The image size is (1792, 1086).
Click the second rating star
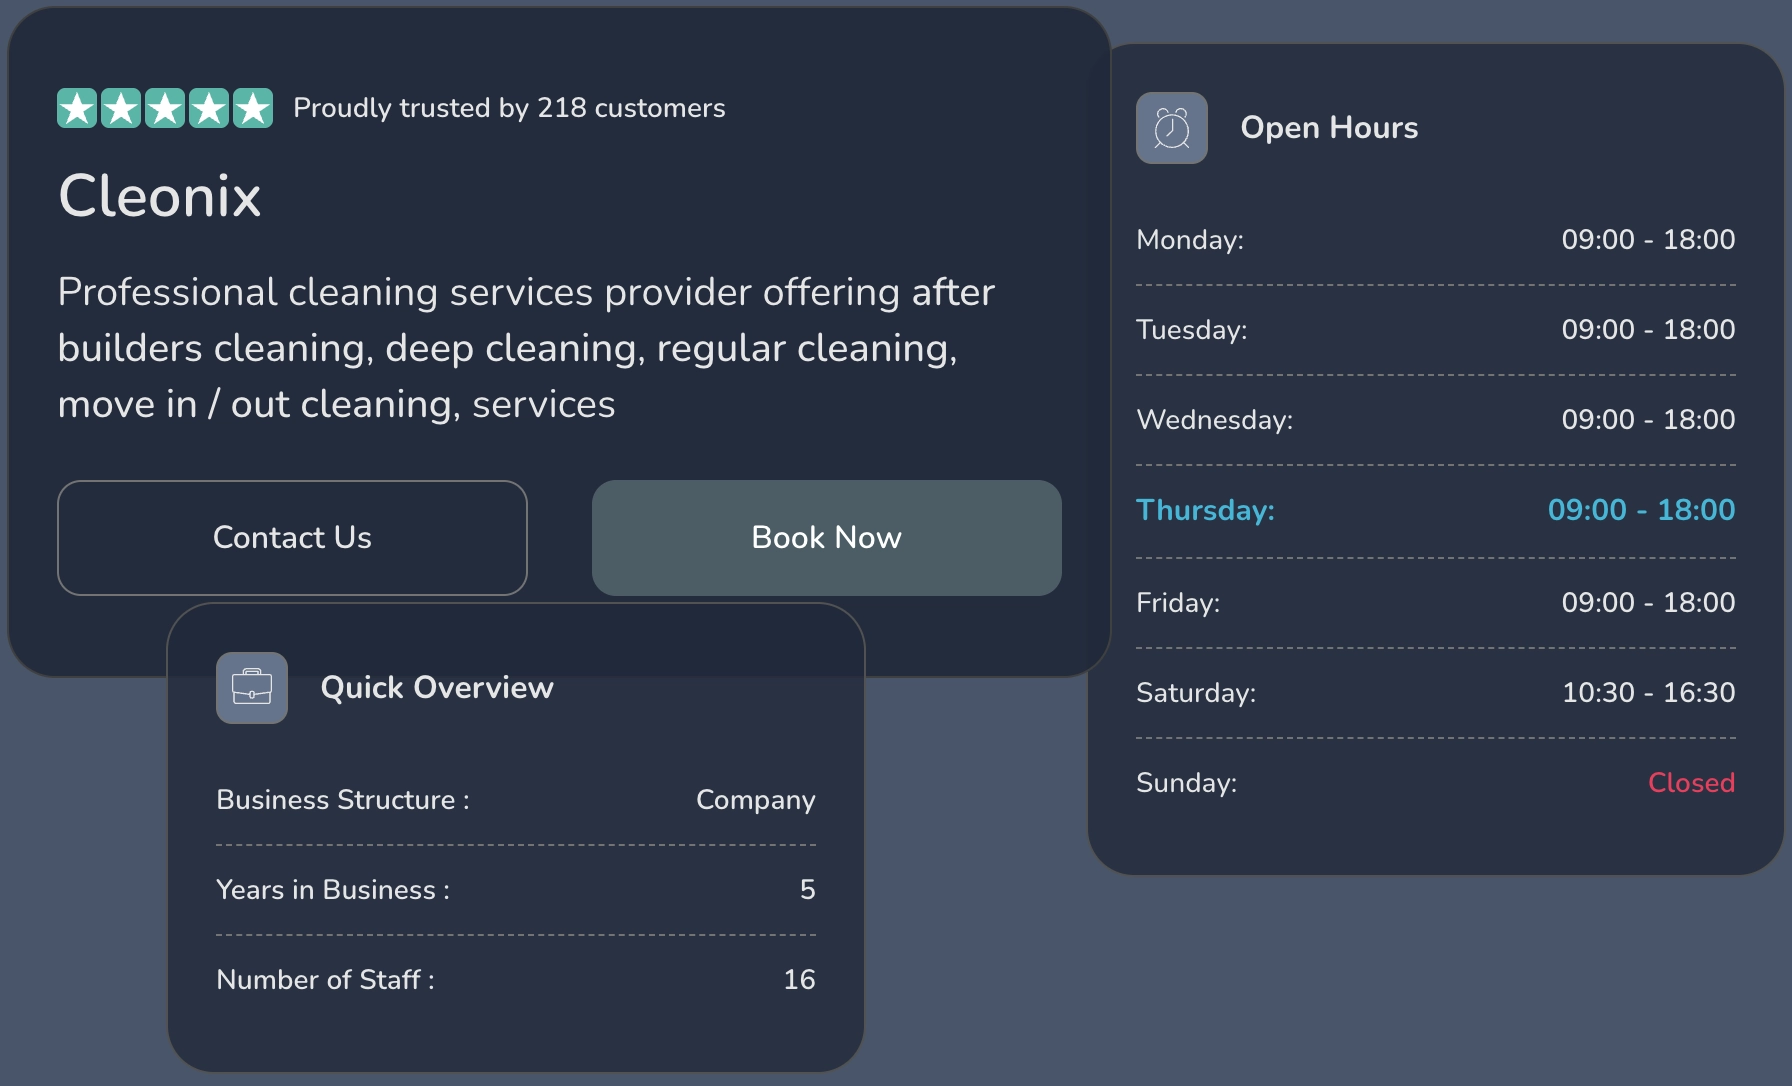pyautogui.click(x=121, y=108)
